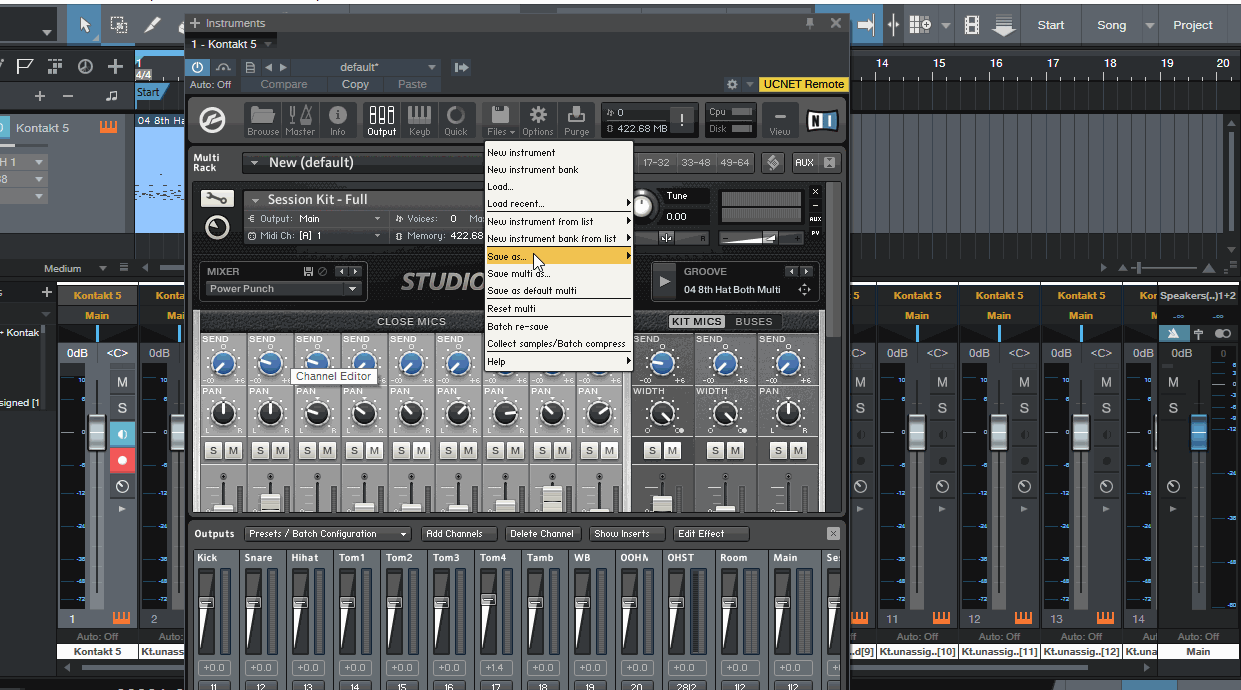
Task: Toggle the plugin power bypass button
Action: [x=197, y=67]
